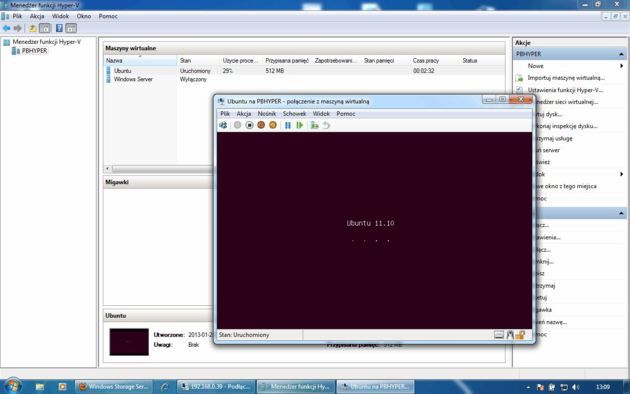630x394 pixels.
Task: Pause the Ubuntu virtual machine
Action: (x=288, y=125)
